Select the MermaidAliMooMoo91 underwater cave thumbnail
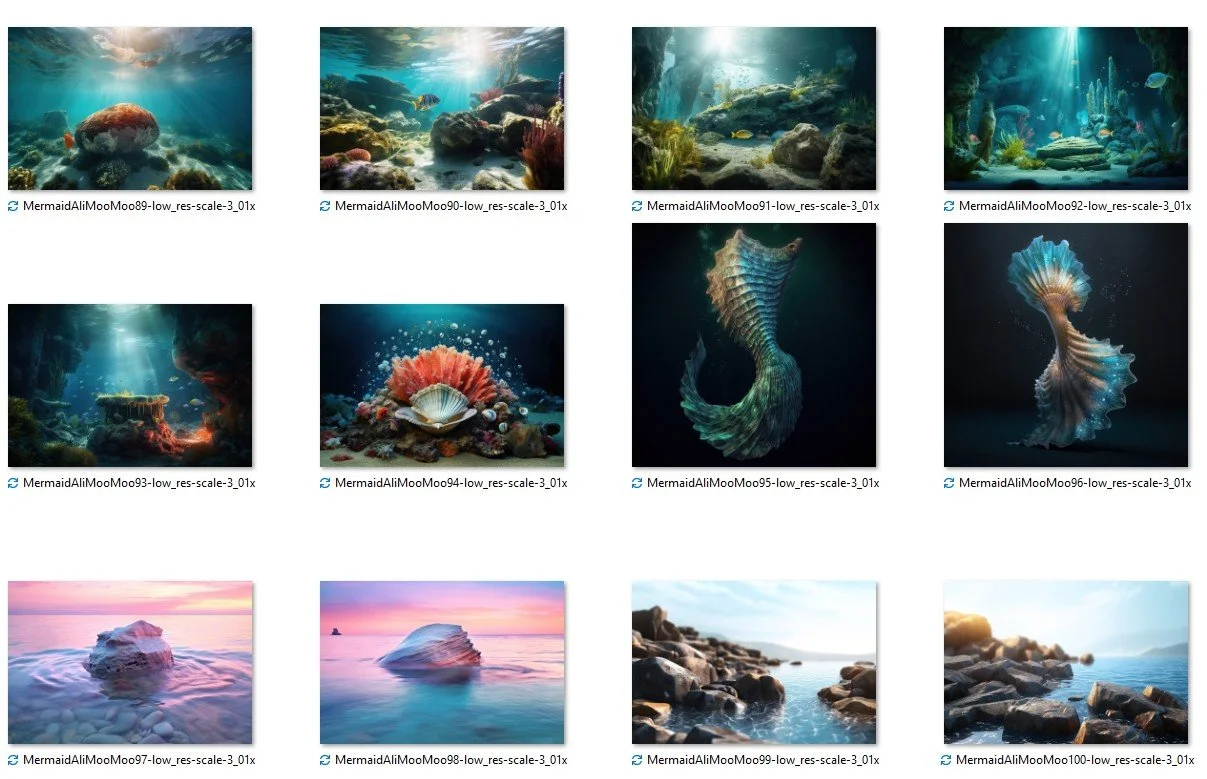This screenshot has height=779, width=1207. click(x=754, y=108)
